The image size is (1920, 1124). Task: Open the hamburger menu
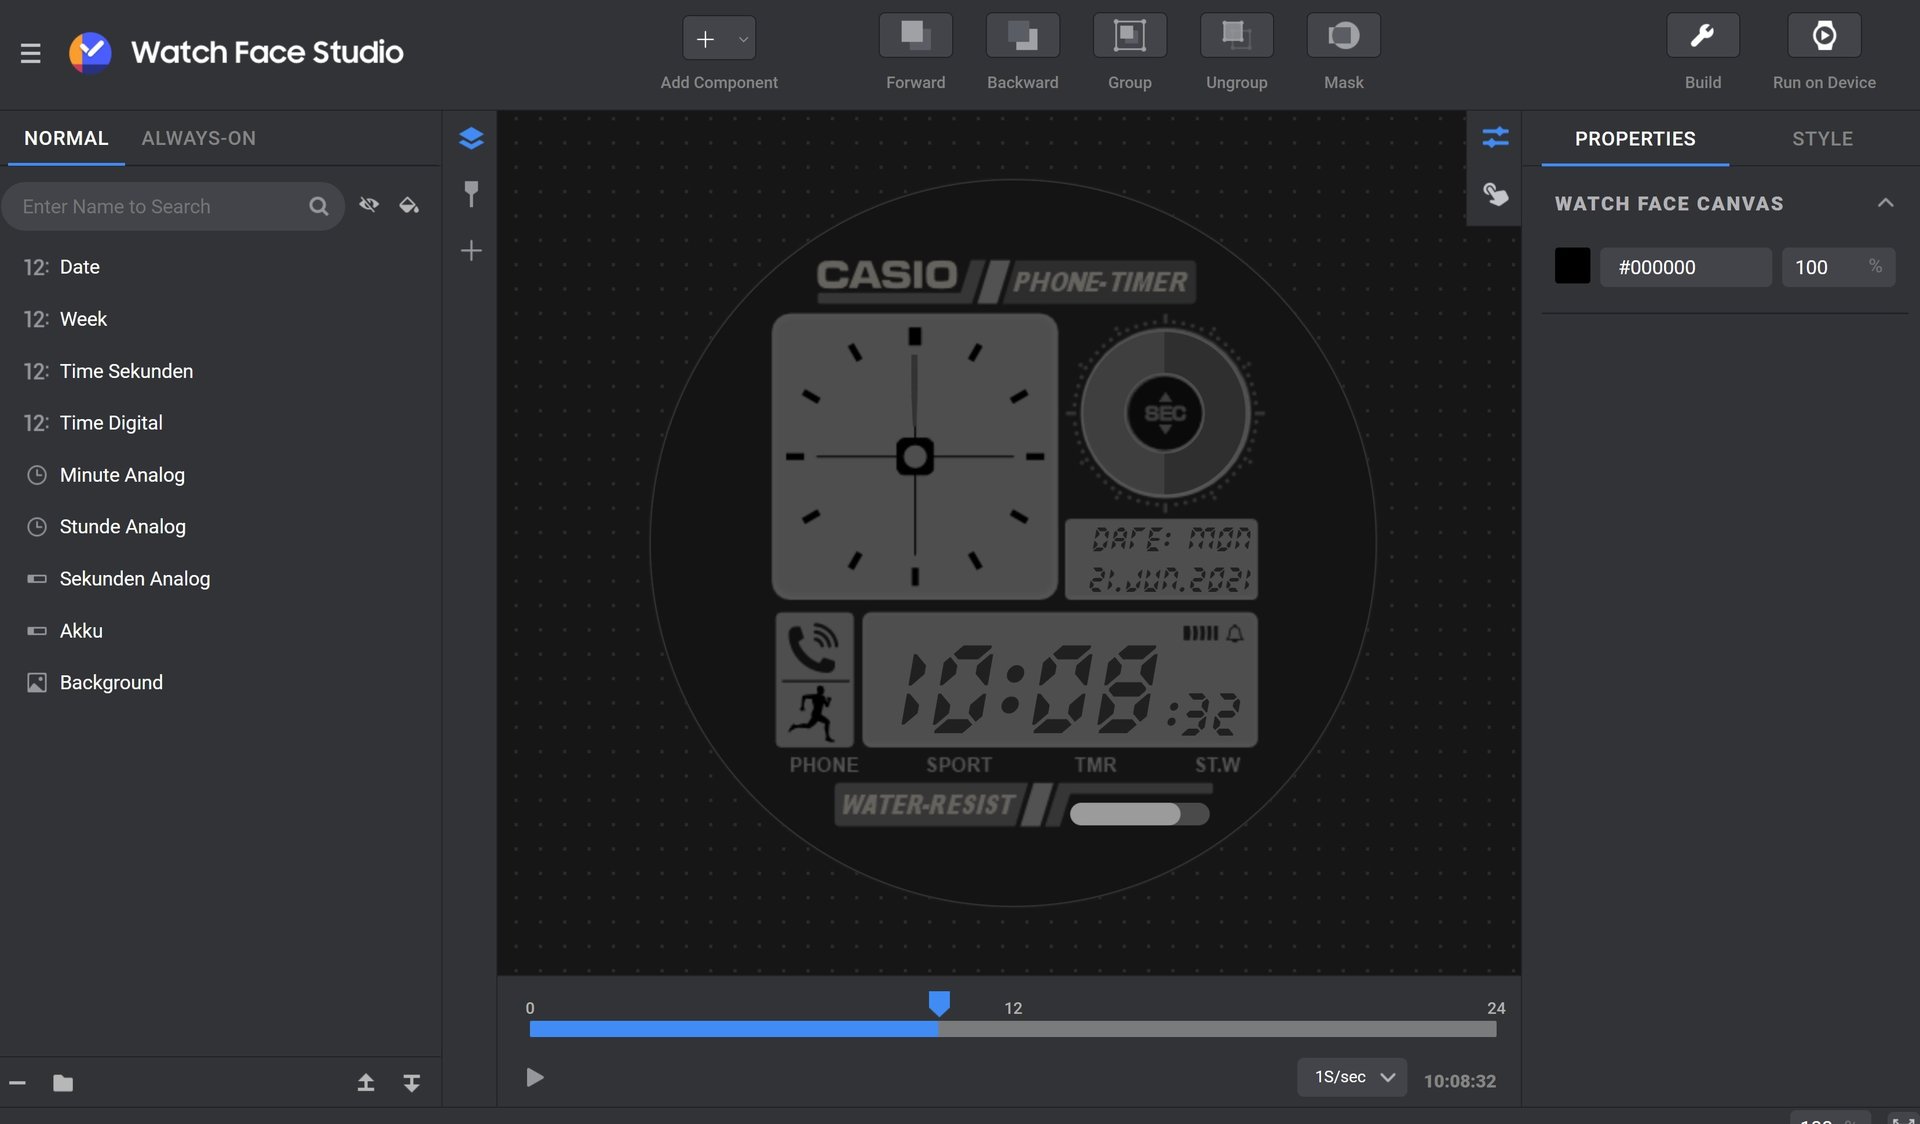[x=31, y=53]
